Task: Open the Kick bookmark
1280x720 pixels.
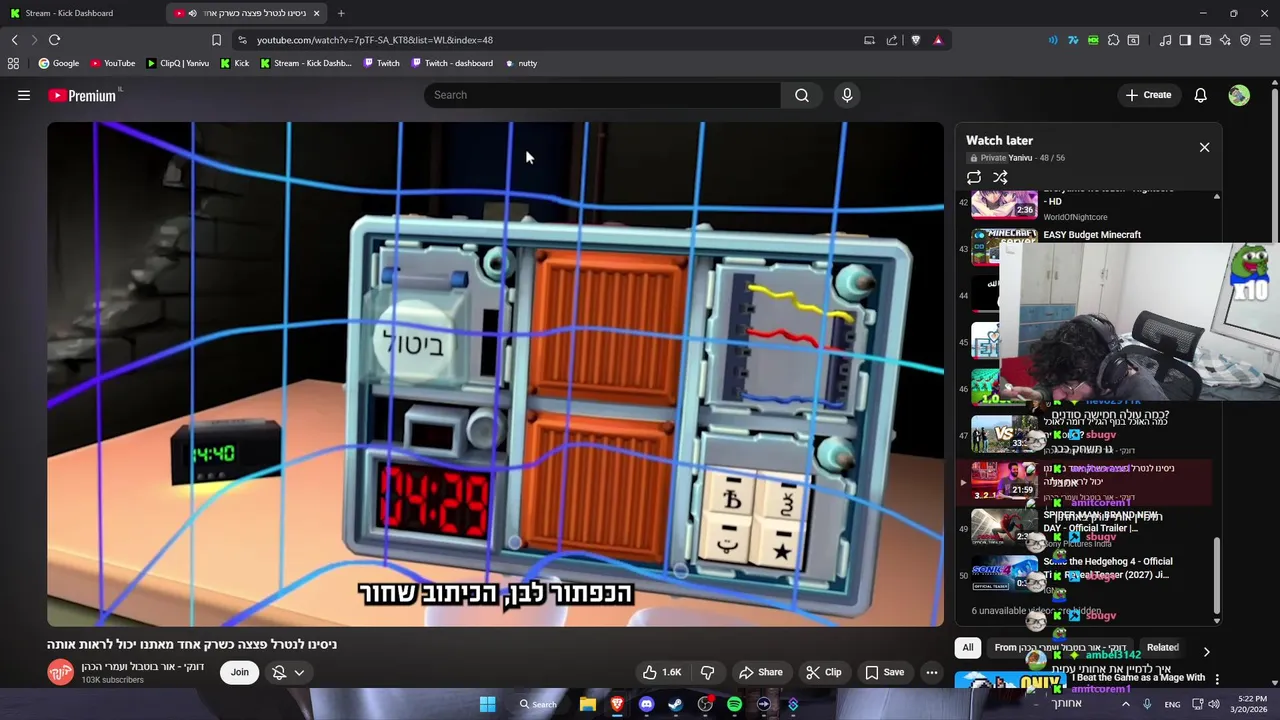Action: pyautogui.click(x=235, y=63)
